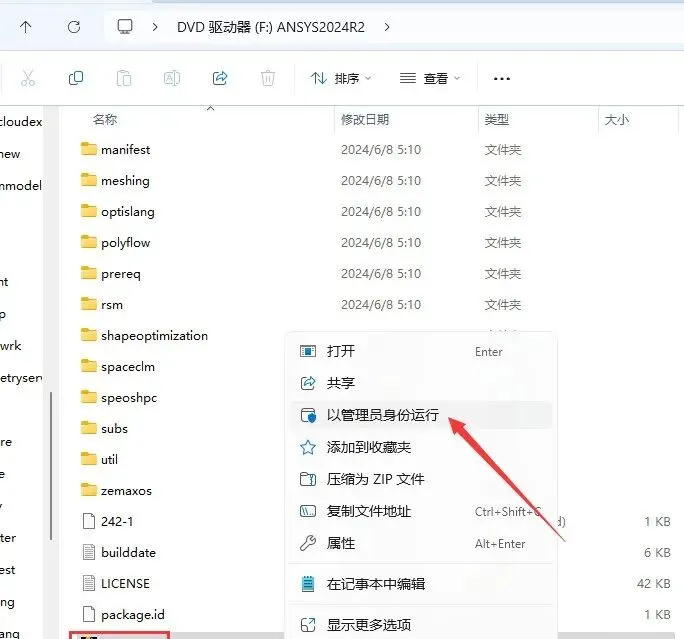Screen dimensions: 684x639
Task: Select the zemaxos folder
Action: click(x=116, y=490)
